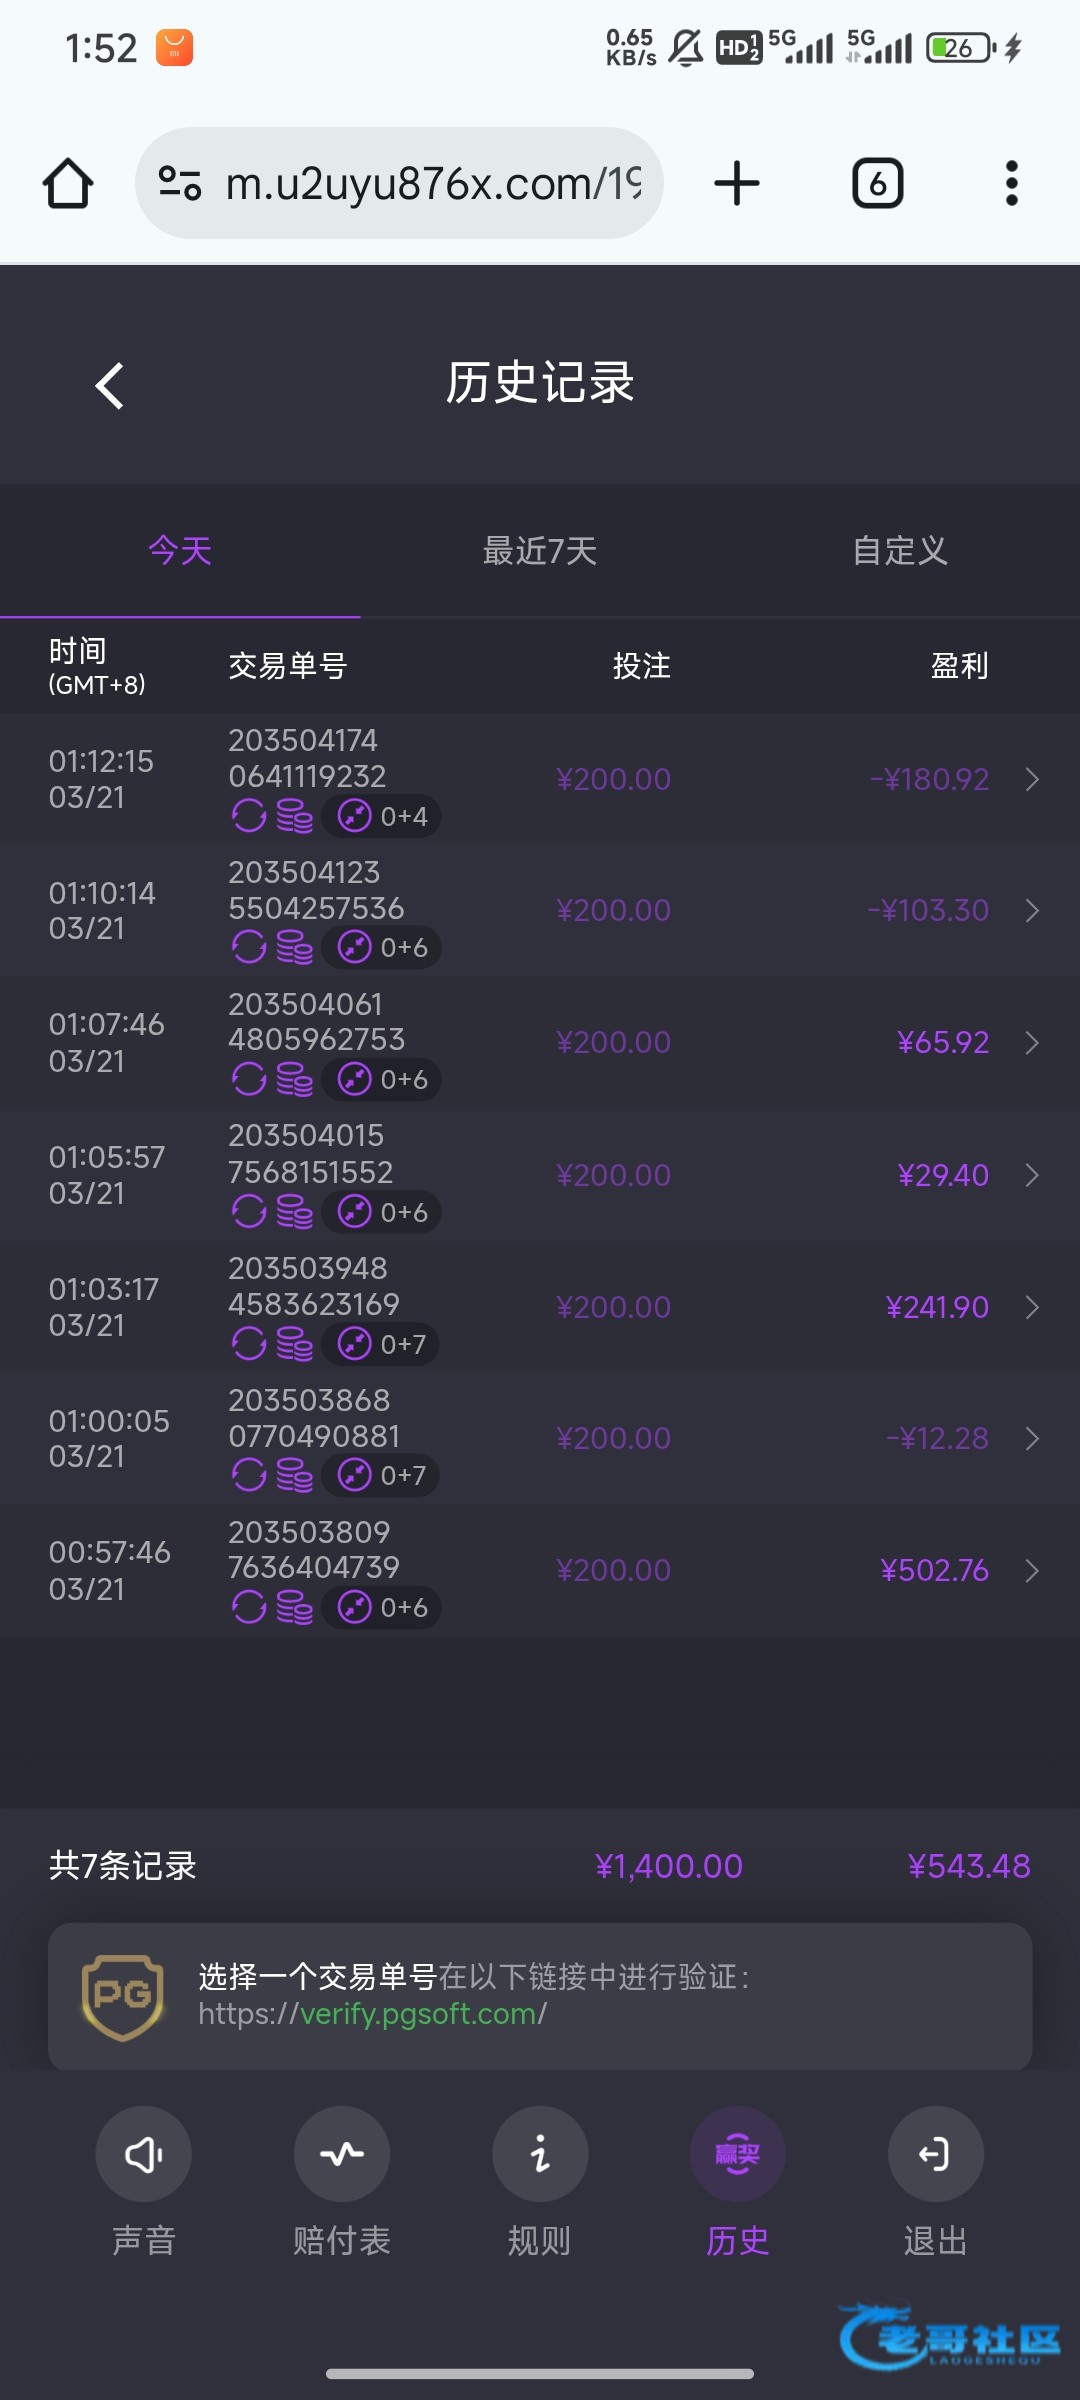Select the history (历史) icon

click(x=737, y=2154)
